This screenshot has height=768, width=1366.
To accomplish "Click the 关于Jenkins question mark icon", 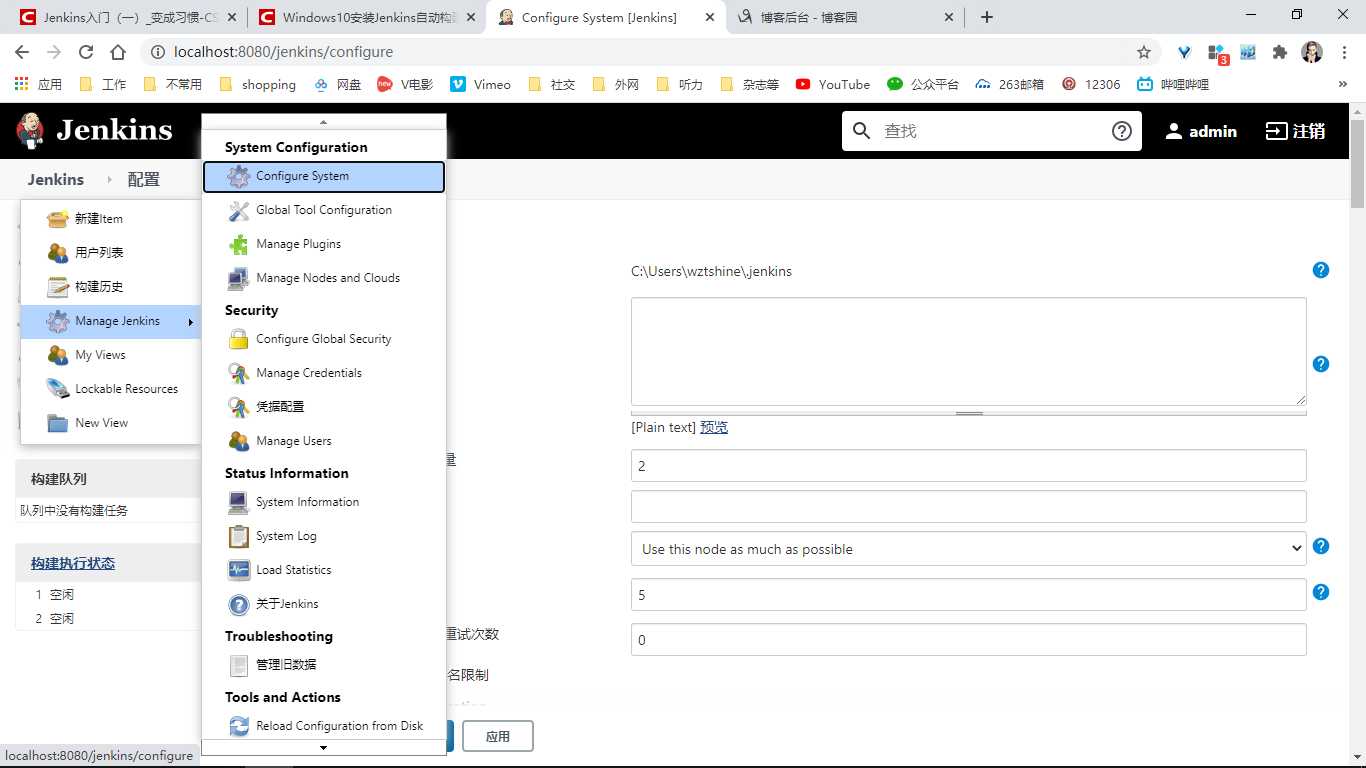I will coord(239,605).
